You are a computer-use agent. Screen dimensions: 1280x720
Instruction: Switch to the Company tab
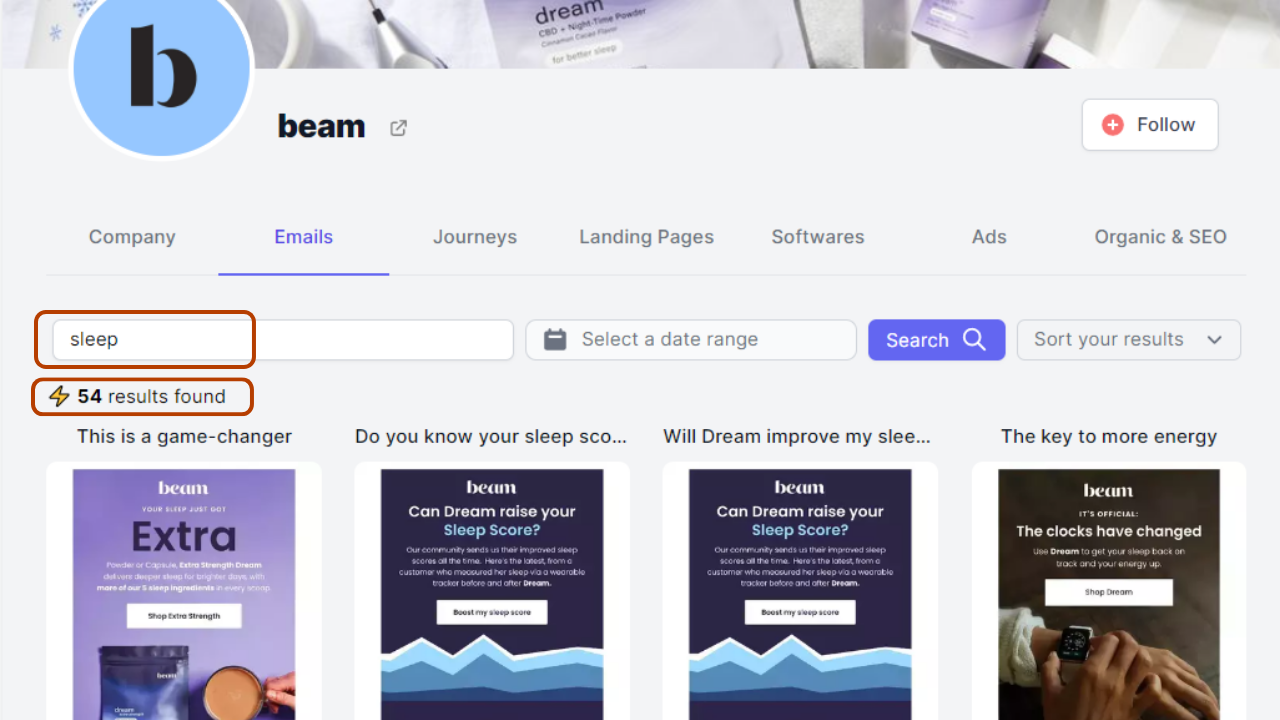(x=132, y=237)
